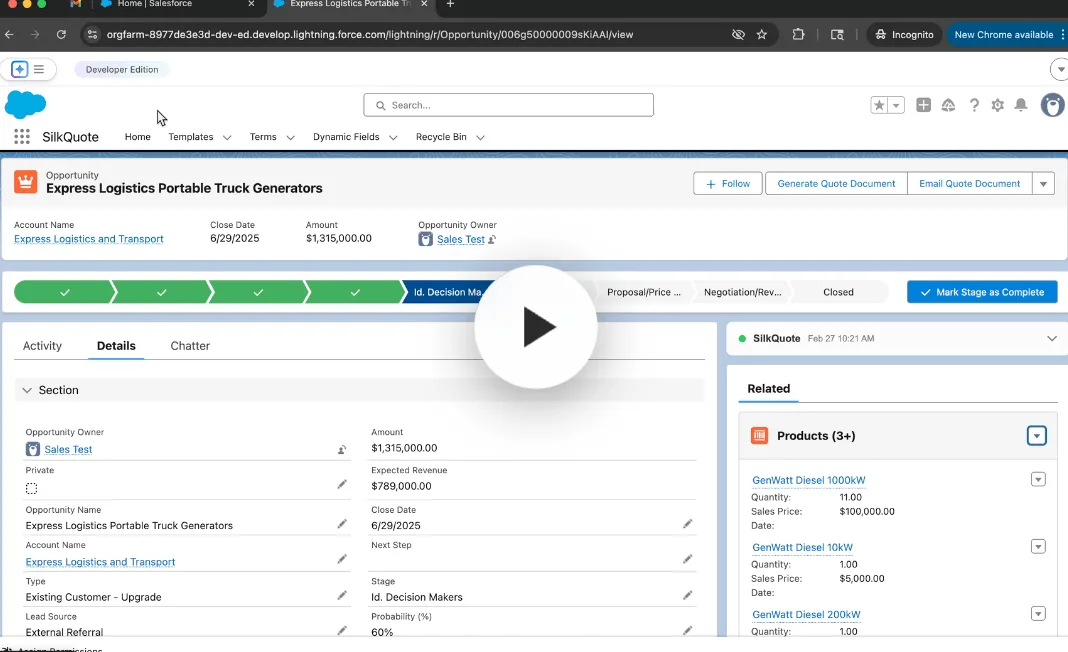Open the Templates nav dropdown
The height and width of the screenshot is (652, 1068).
click(x=227, y=137)
